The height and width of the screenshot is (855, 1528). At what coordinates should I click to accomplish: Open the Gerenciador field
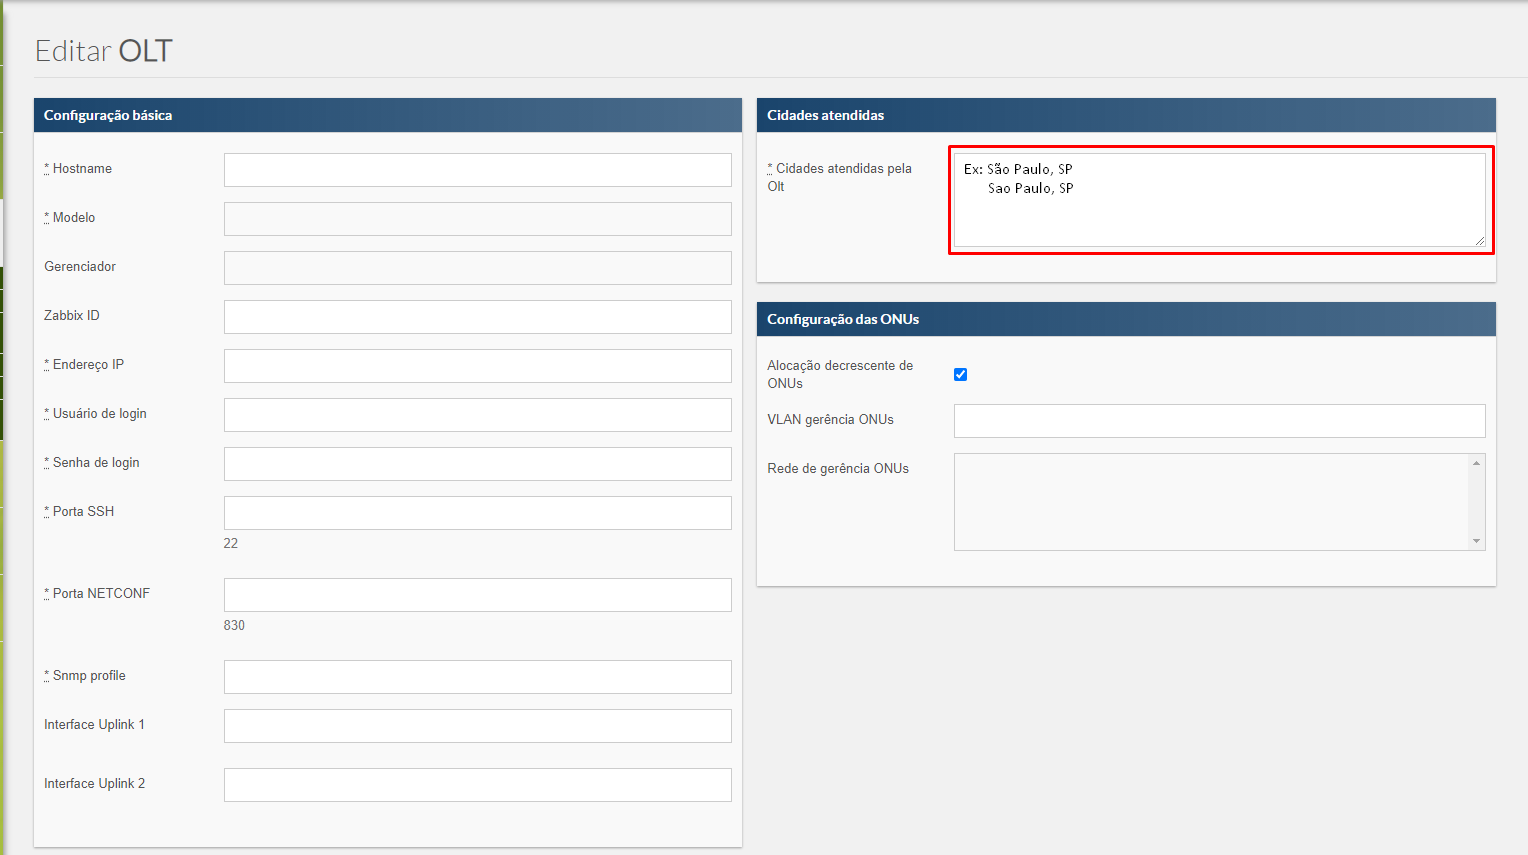click(x=477, y=268)
